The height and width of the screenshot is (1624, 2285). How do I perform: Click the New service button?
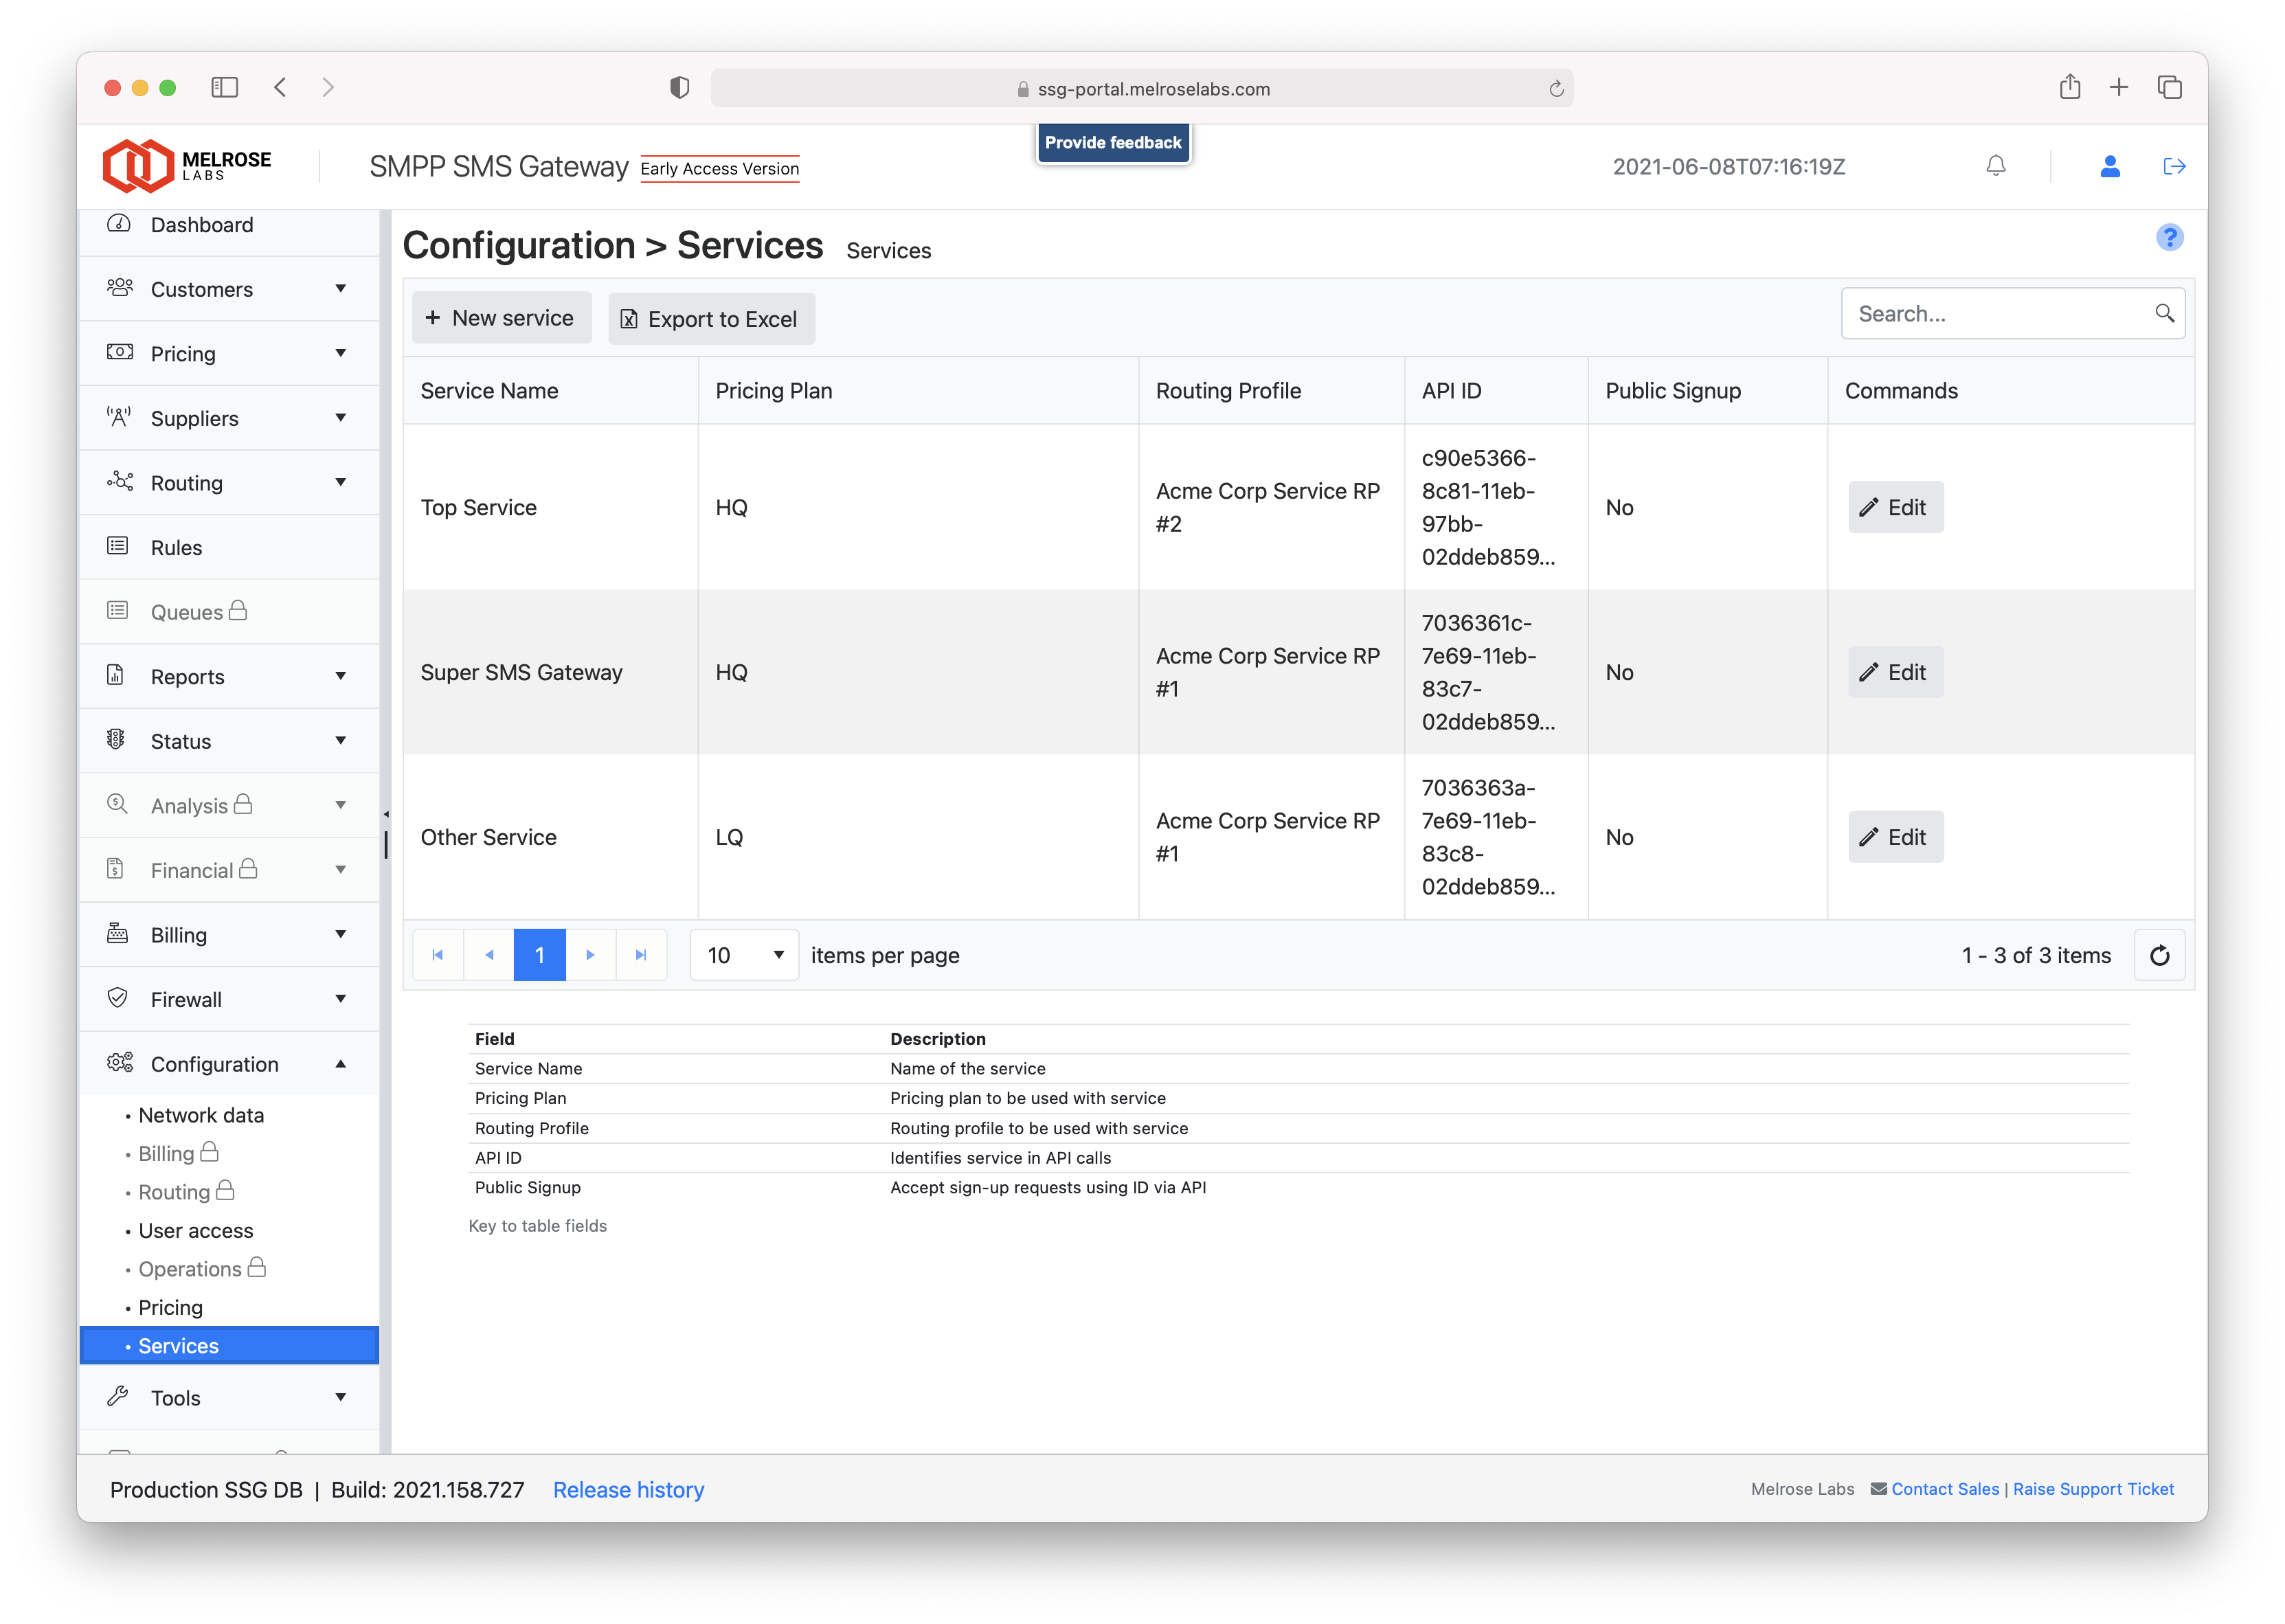click(501, 318)
